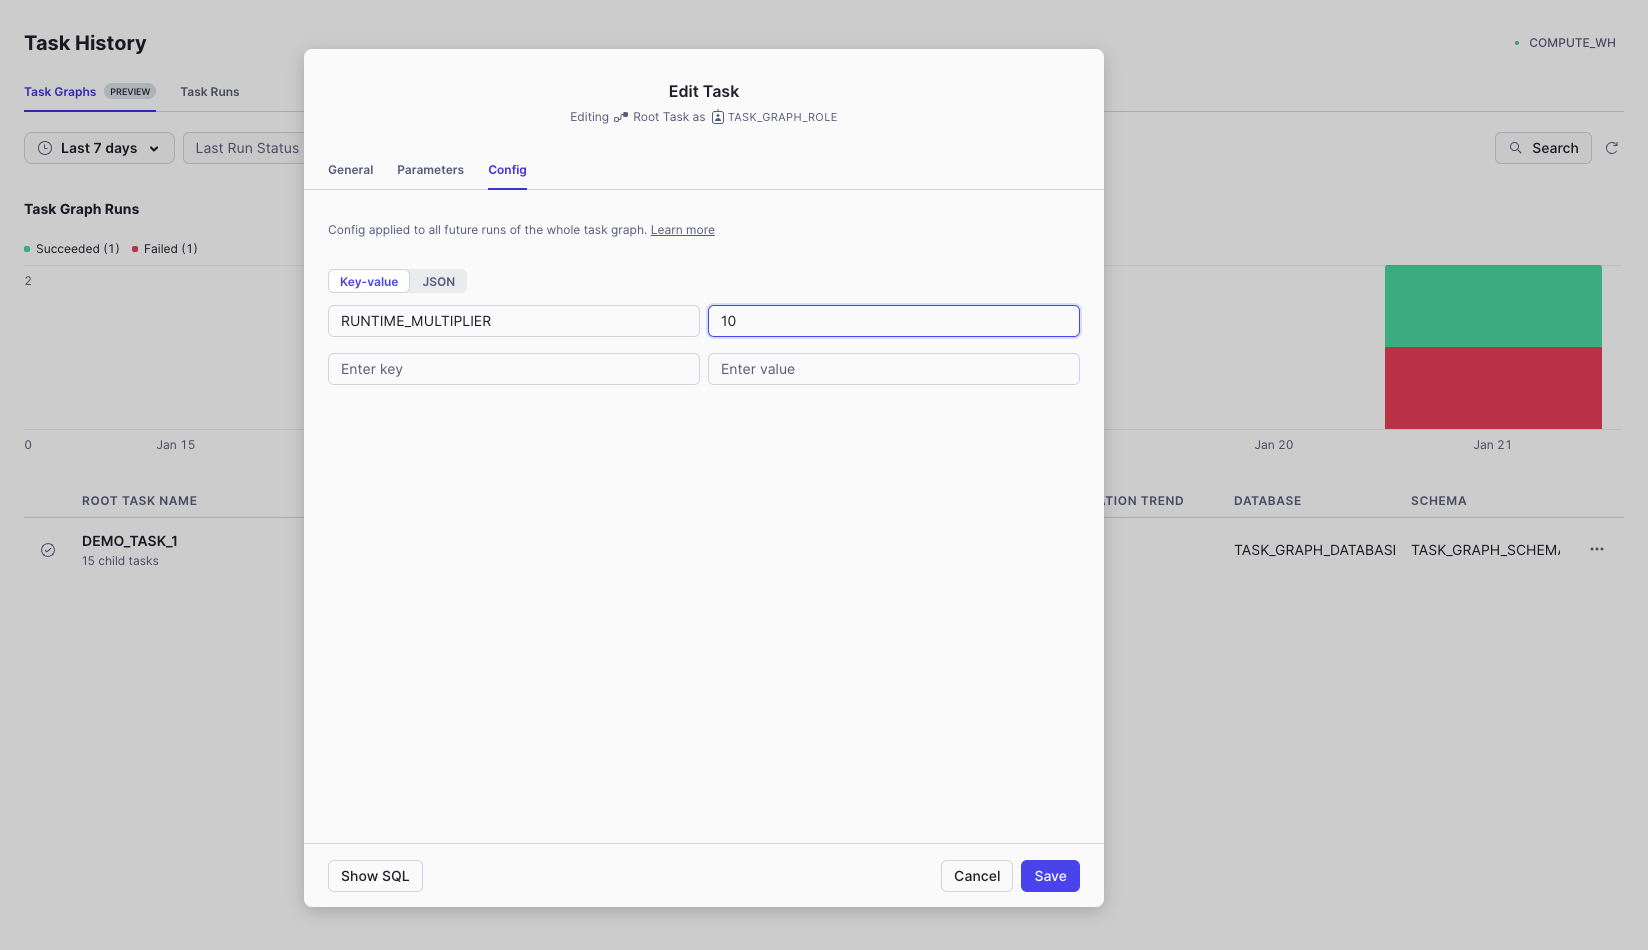Click the refresh icon beside Search
The height and width of the screenshot is (950, 1648).
(1611, 148)
